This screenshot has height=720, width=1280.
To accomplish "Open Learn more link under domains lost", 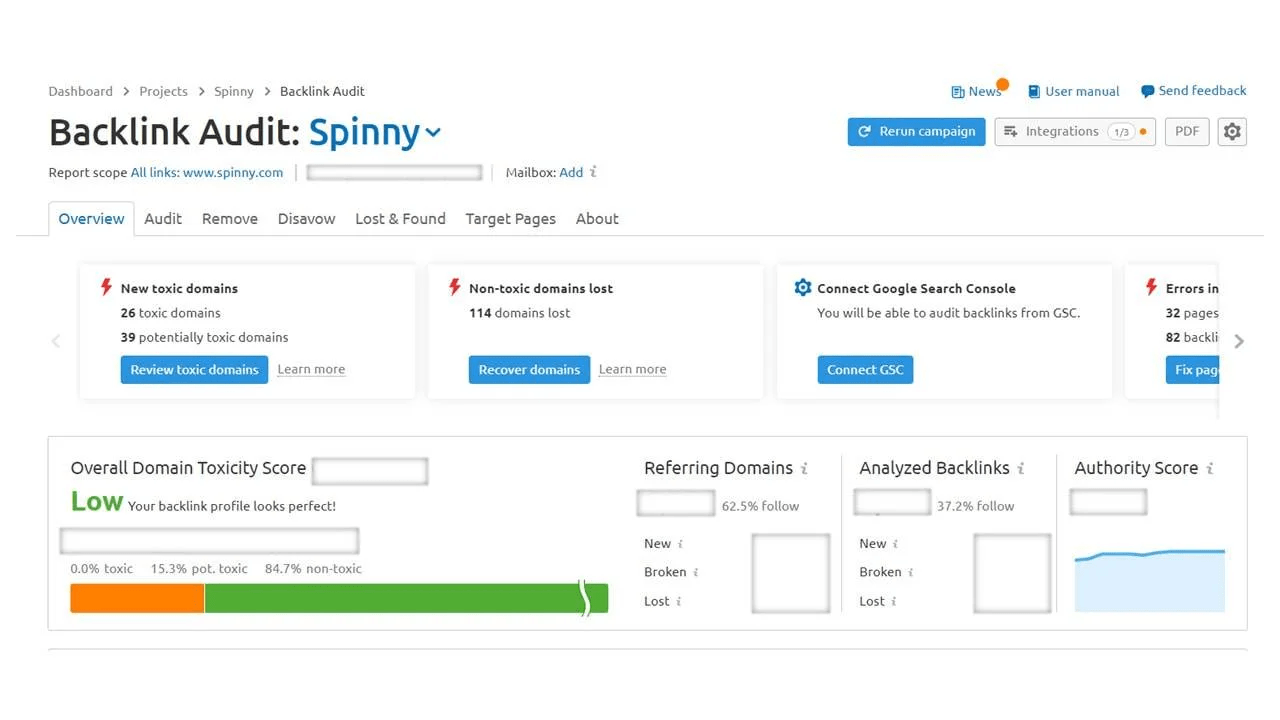I will point(632,370).
